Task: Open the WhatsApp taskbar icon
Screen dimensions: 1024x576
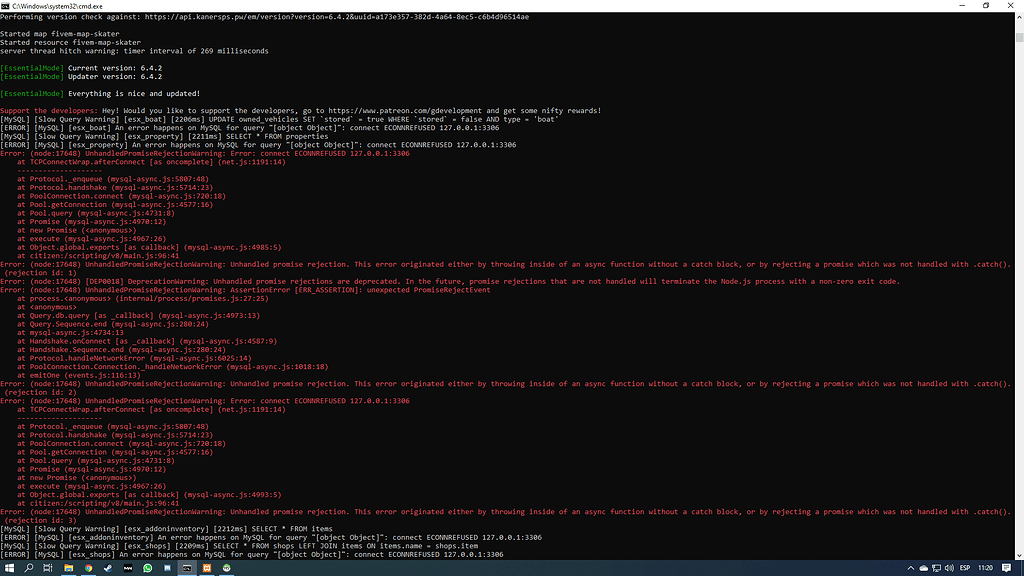Action: click(x=147, y=567)
